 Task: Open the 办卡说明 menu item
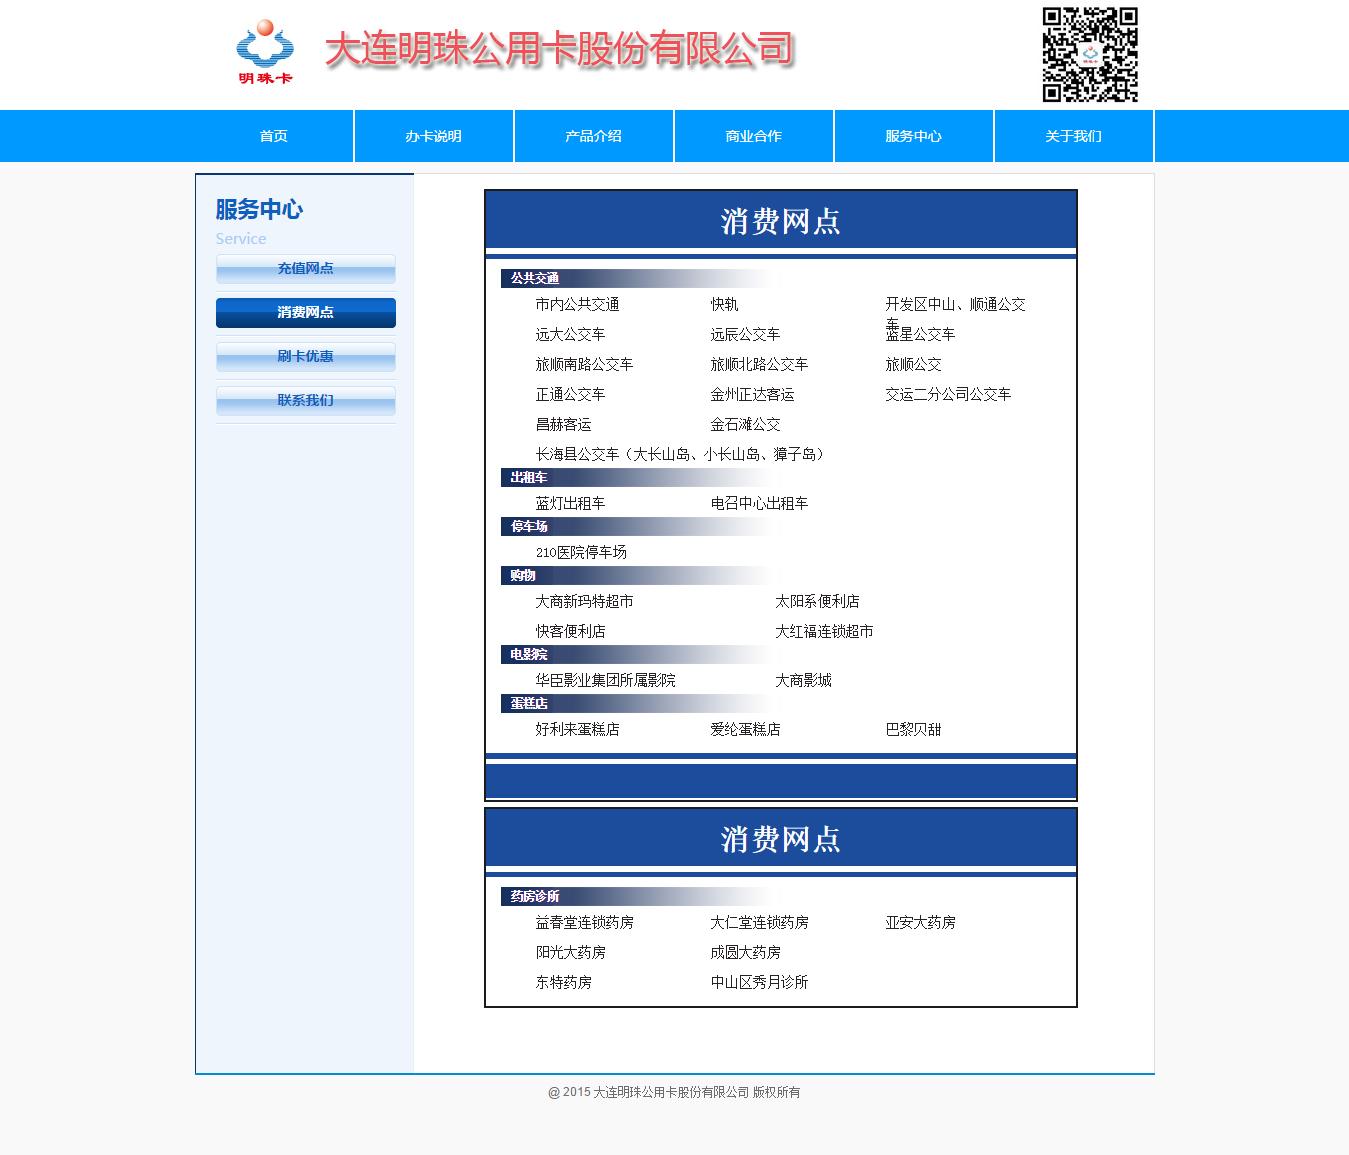coord(434,136)
